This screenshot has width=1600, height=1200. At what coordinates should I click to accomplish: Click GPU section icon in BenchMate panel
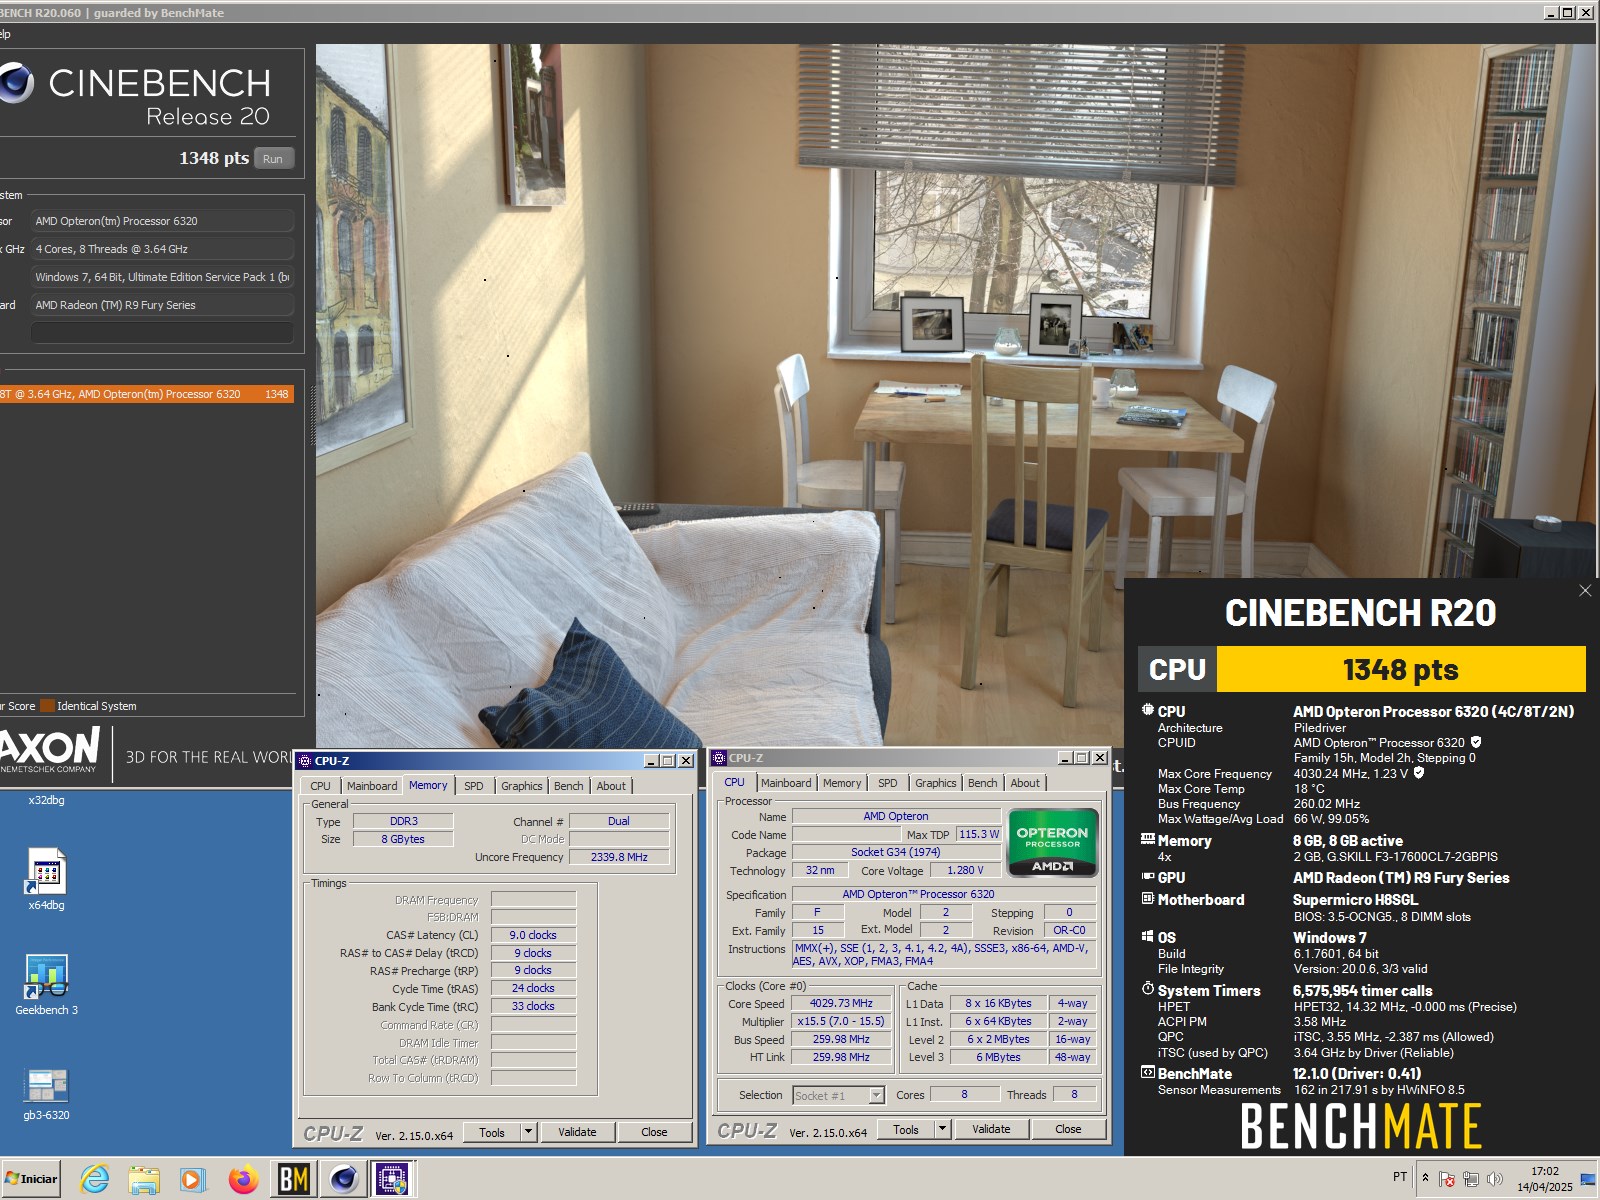click(x=1147, y=876)
